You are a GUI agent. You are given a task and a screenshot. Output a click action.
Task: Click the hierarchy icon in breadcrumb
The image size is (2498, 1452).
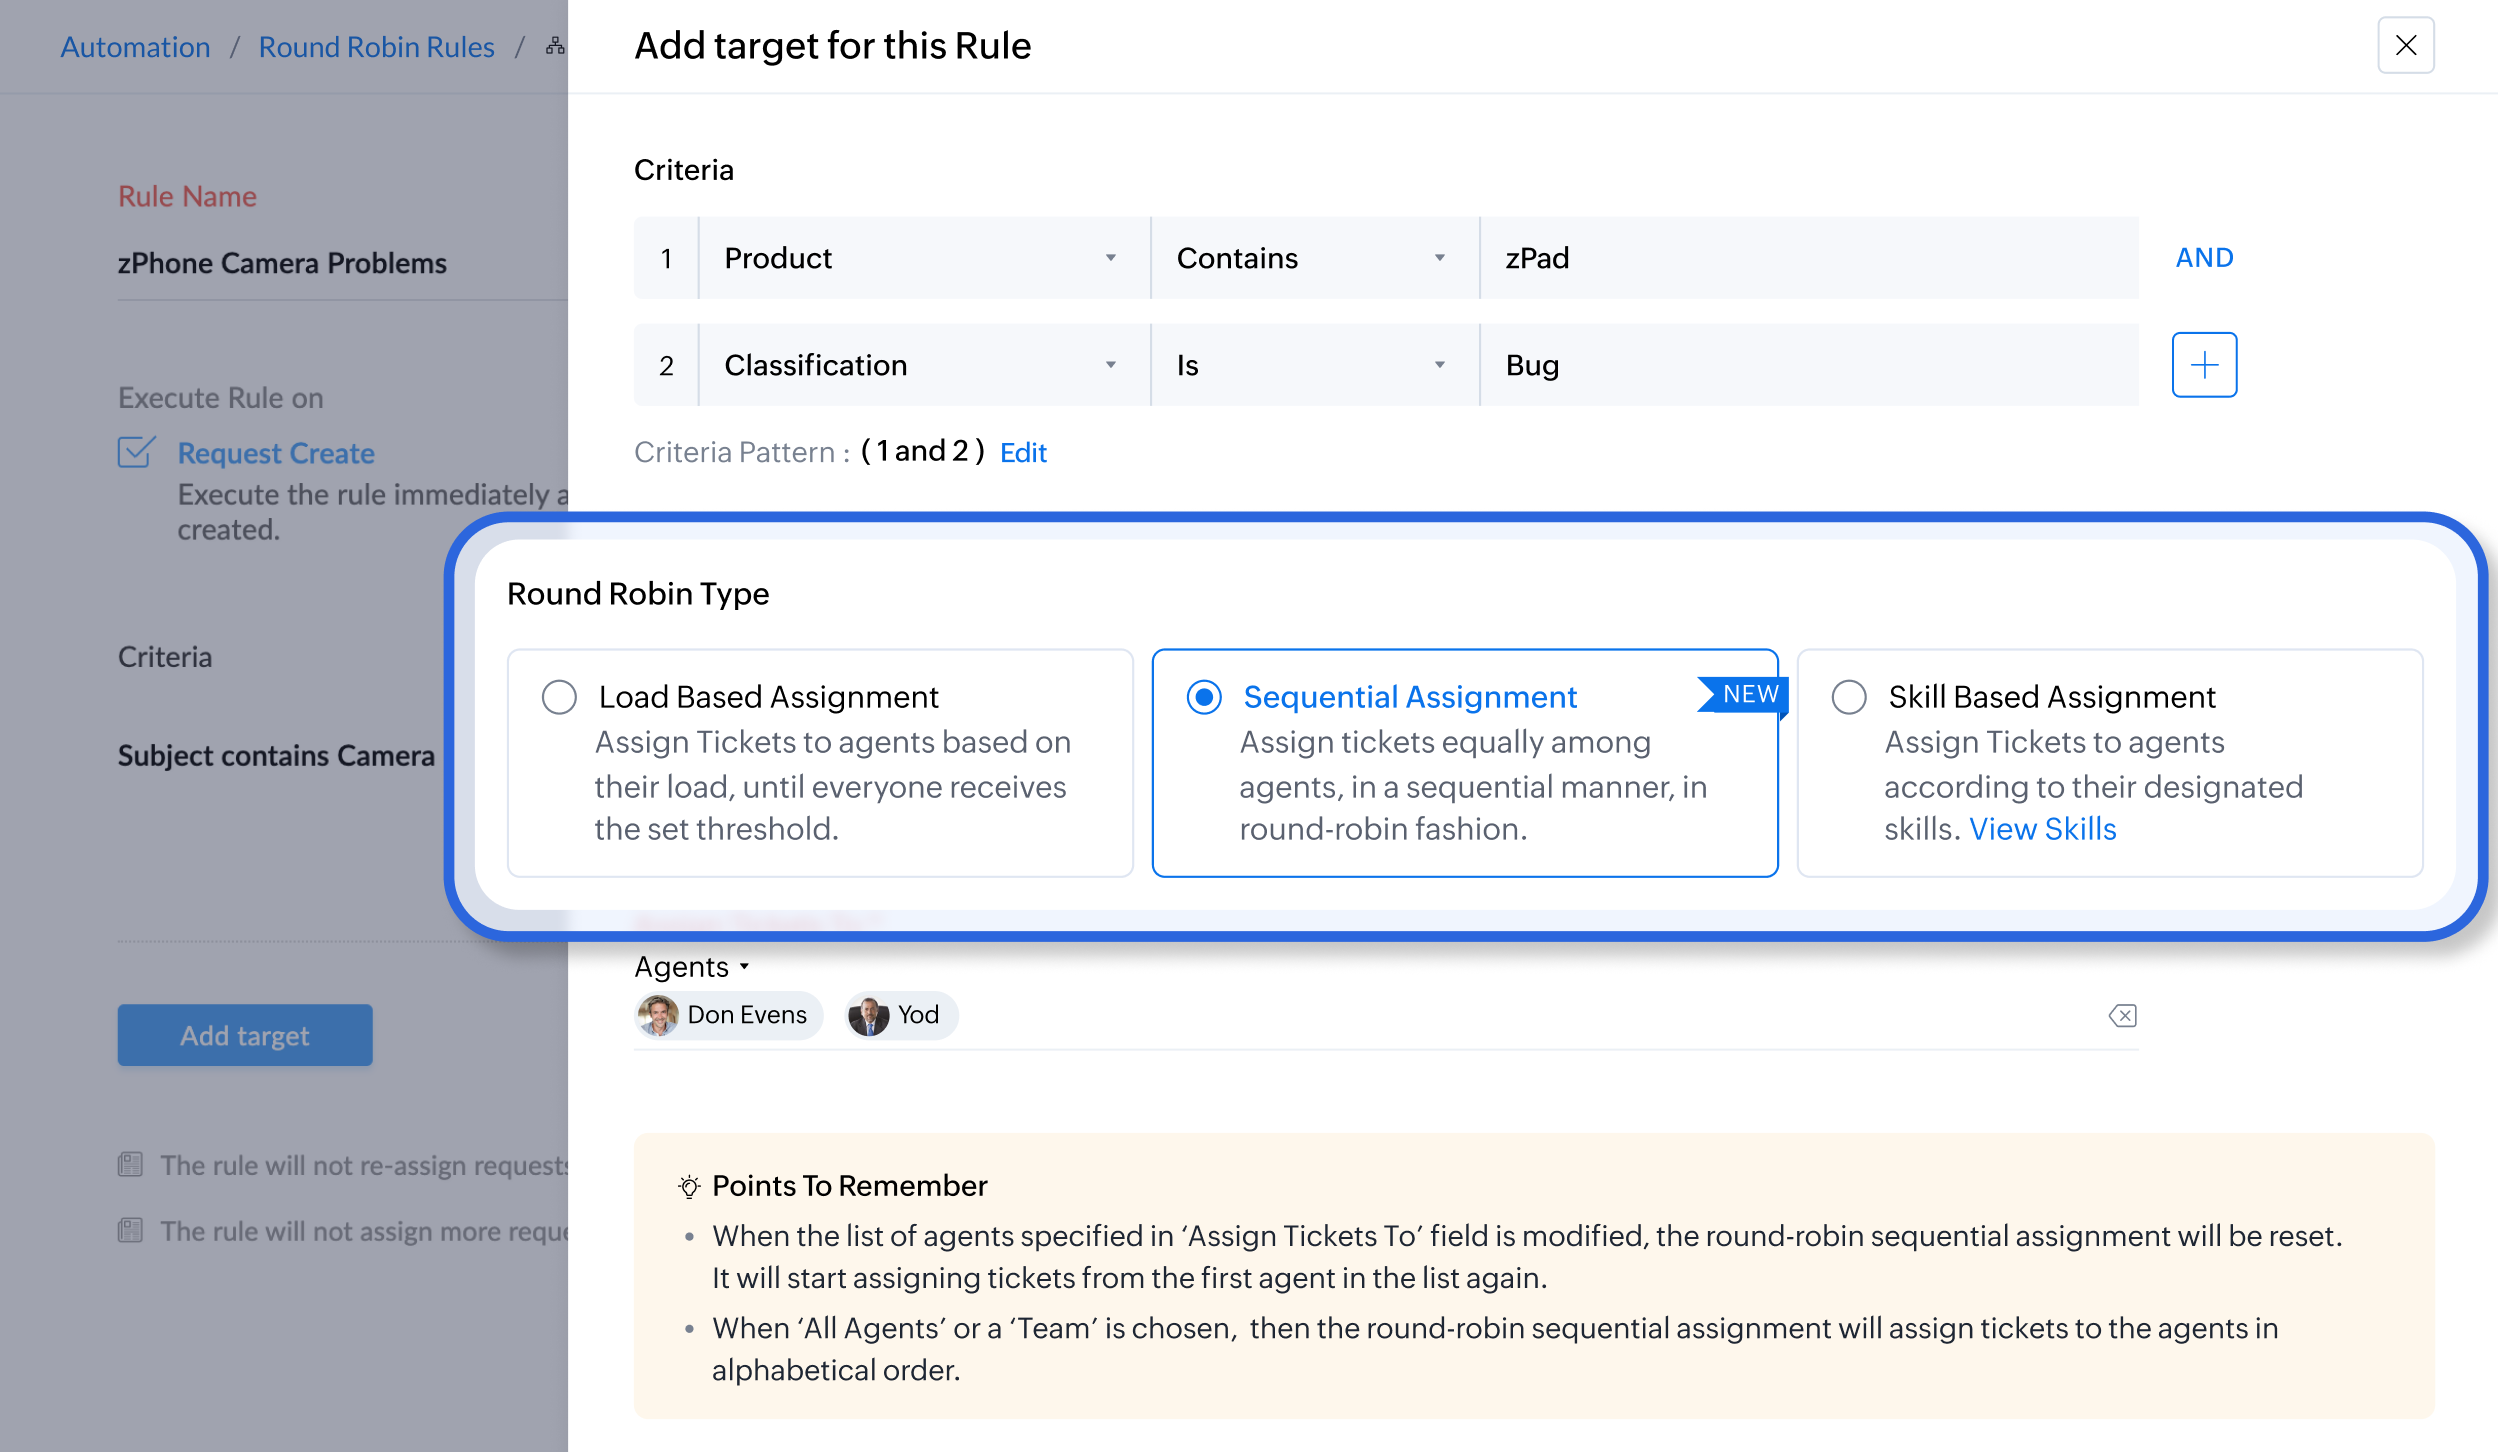(555, 46)
